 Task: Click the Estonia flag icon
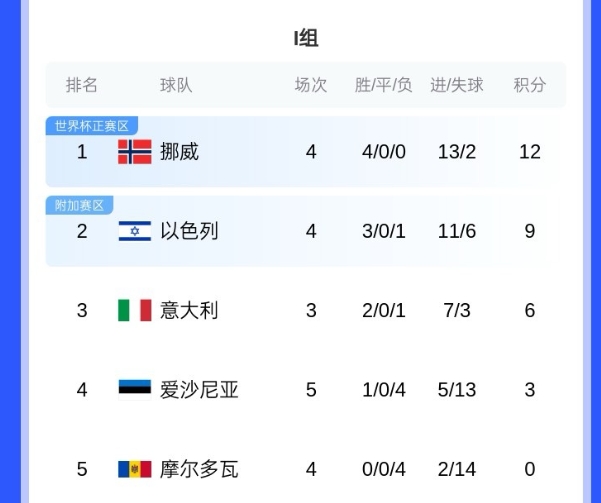134,389
